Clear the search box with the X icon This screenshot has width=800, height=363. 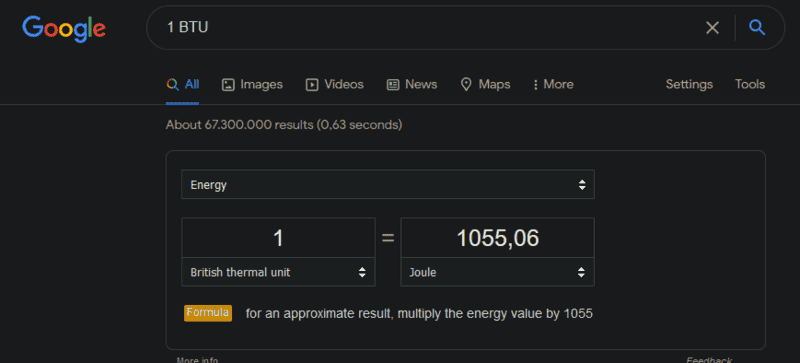pyautogui.click(x=712, y=28)
